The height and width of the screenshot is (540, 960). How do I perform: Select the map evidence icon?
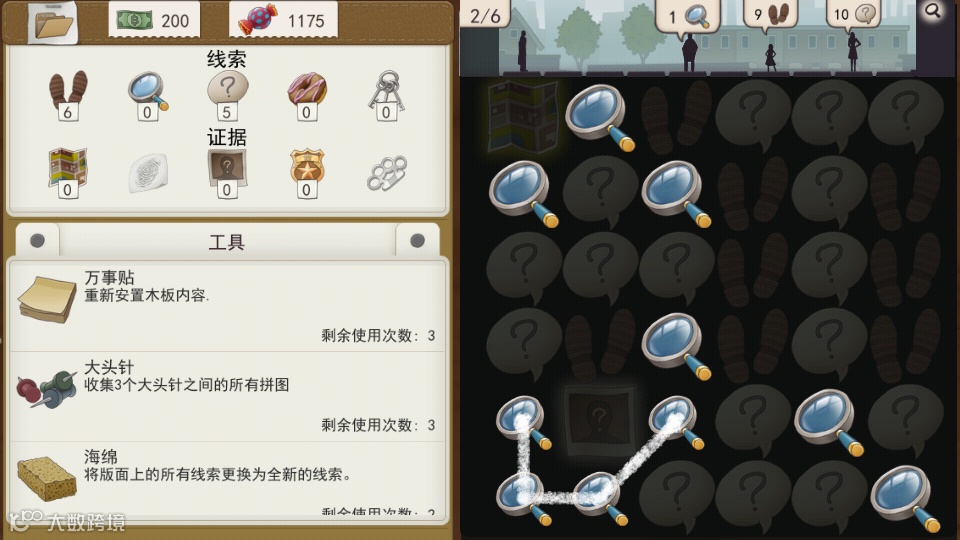pos(67,172)
